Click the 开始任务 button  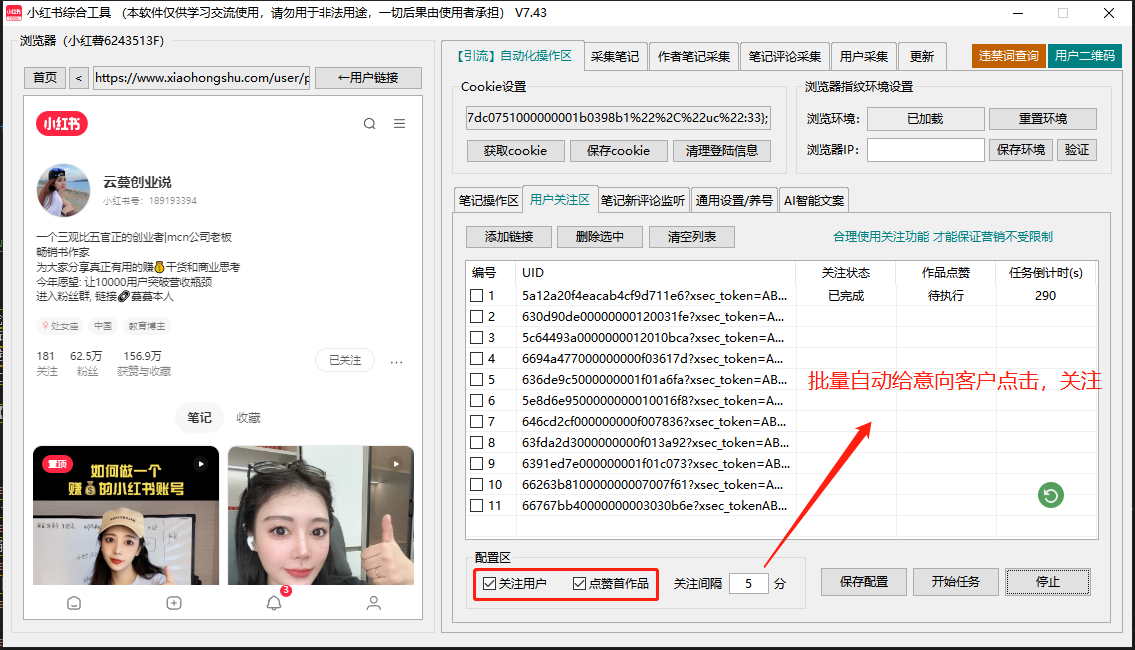coord(955,581)
